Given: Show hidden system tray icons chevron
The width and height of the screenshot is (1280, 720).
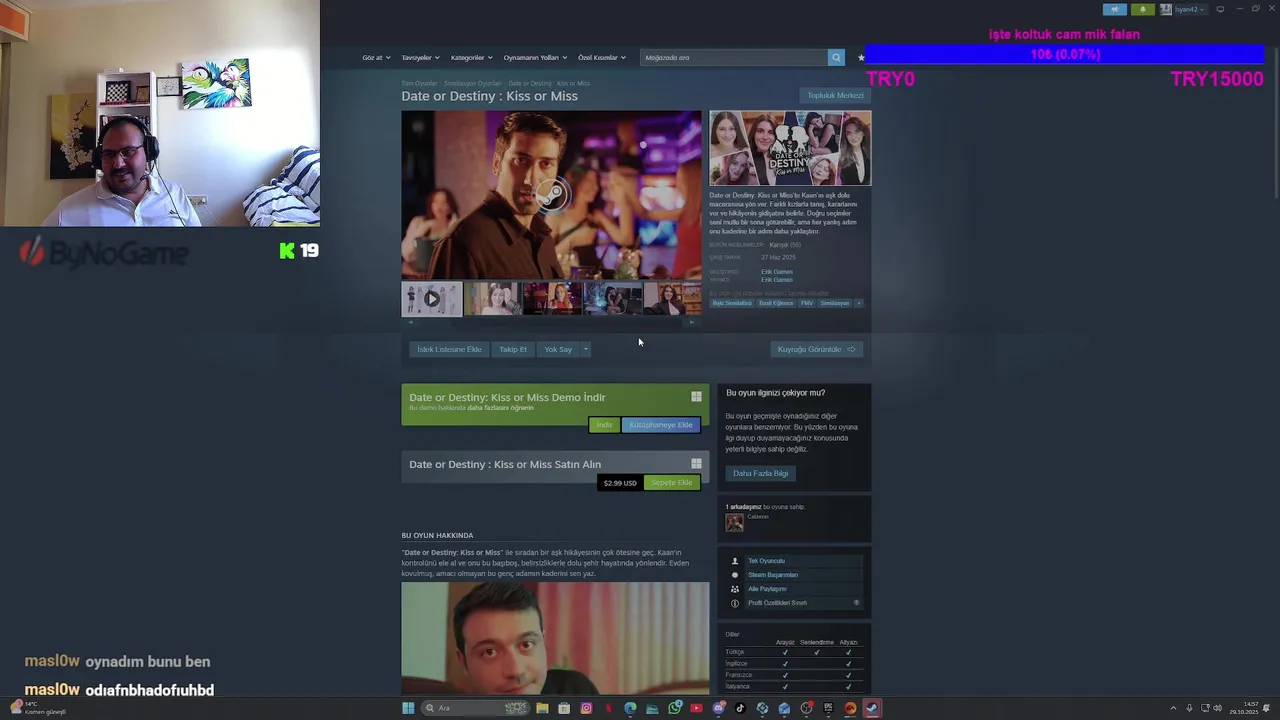Looking at the screenshot, I should click(x=1173, y=708).
